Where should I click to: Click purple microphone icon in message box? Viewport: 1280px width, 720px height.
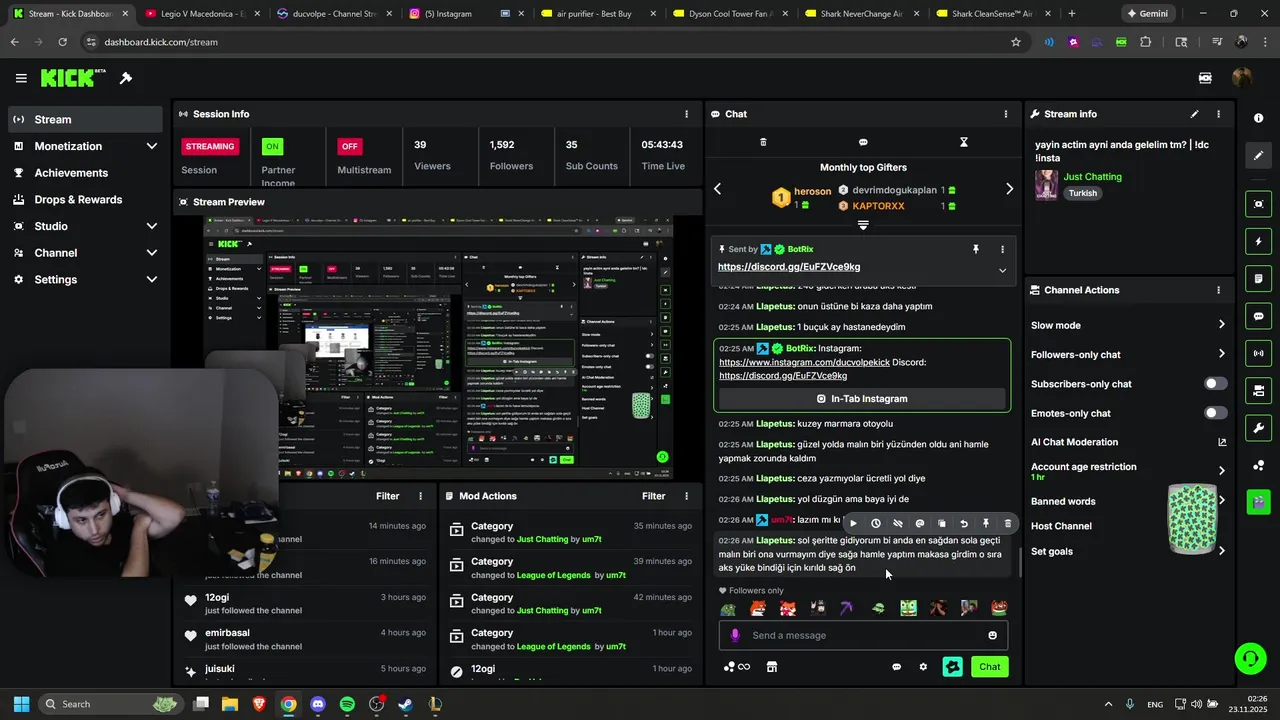[735, 635]
